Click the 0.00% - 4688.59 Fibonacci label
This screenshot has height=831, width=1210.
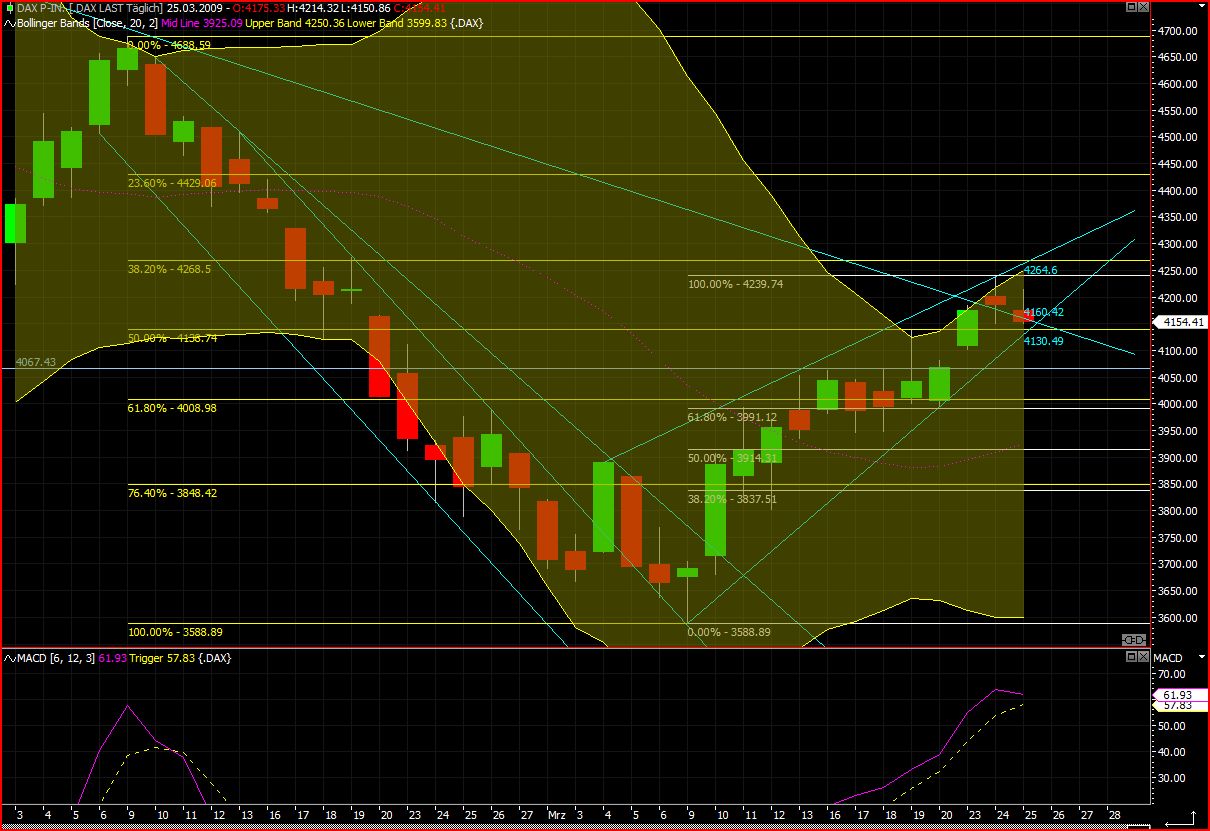(169, 45)
